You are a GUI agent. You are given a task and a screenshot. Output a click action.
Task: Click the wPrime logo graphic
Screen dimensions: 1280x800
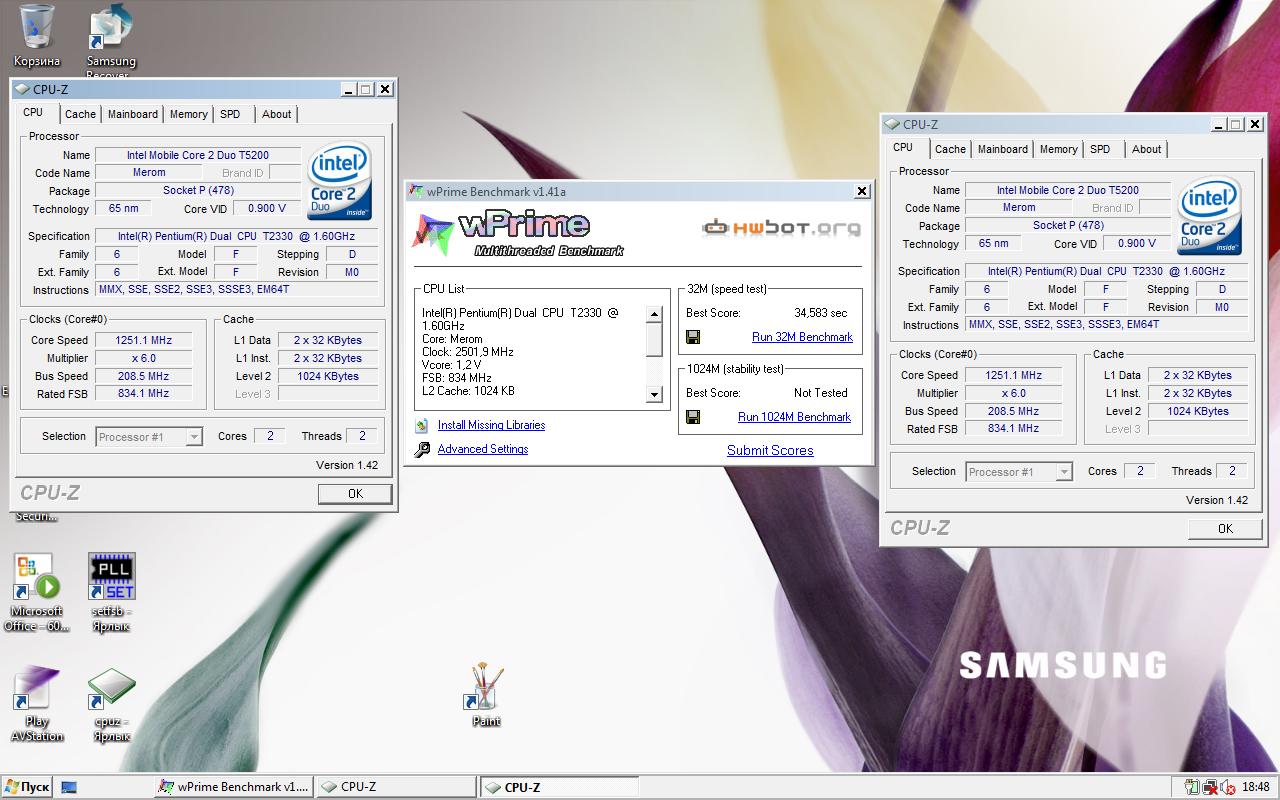517,232
